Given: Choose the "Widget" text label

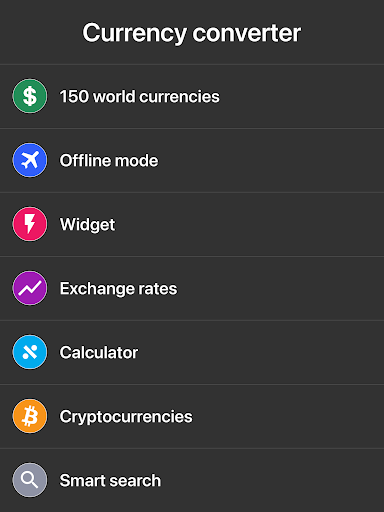Looking at the screenshot, I should pos(88,225).
